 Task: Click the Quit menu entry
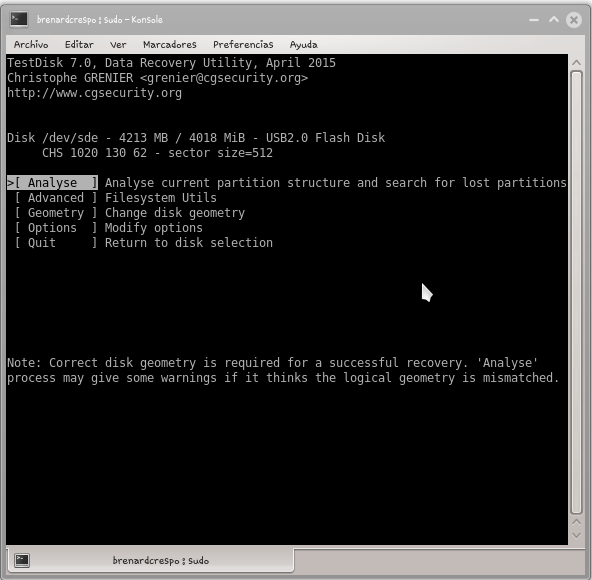coord(56,243)
